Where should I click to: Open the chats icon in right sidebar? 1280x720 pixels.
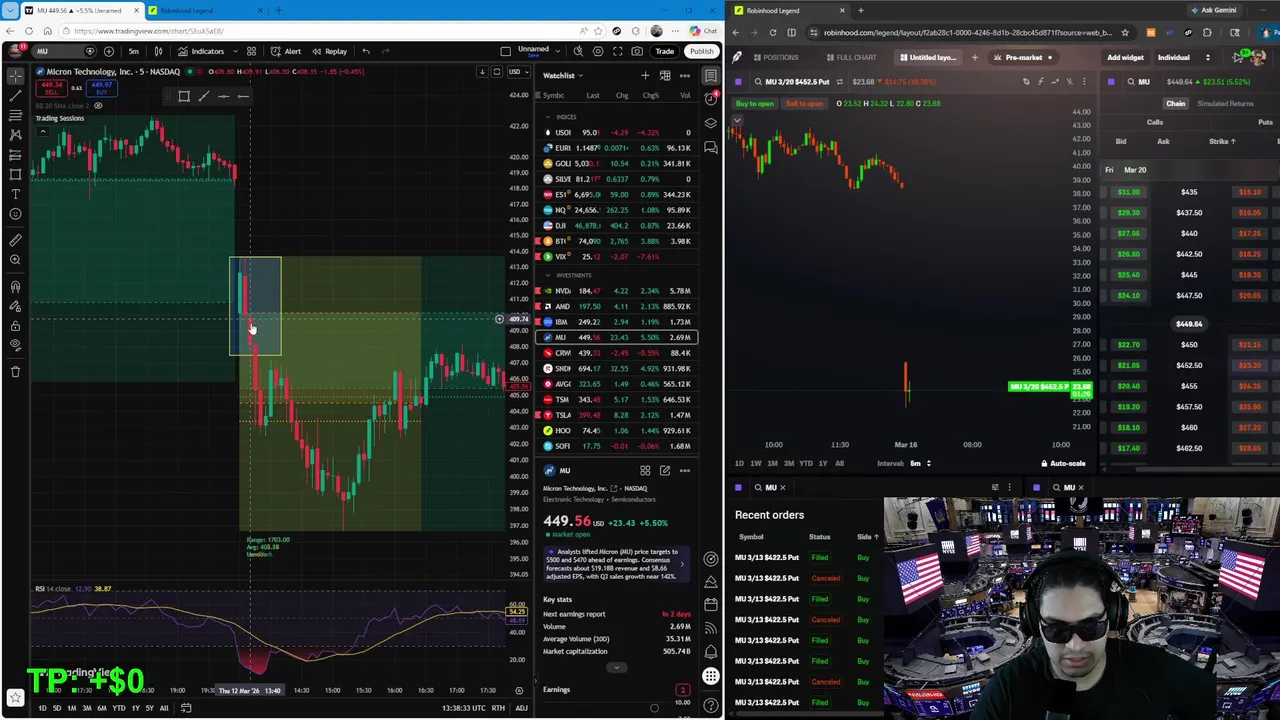pyautogui.click(x=711, y=148)
